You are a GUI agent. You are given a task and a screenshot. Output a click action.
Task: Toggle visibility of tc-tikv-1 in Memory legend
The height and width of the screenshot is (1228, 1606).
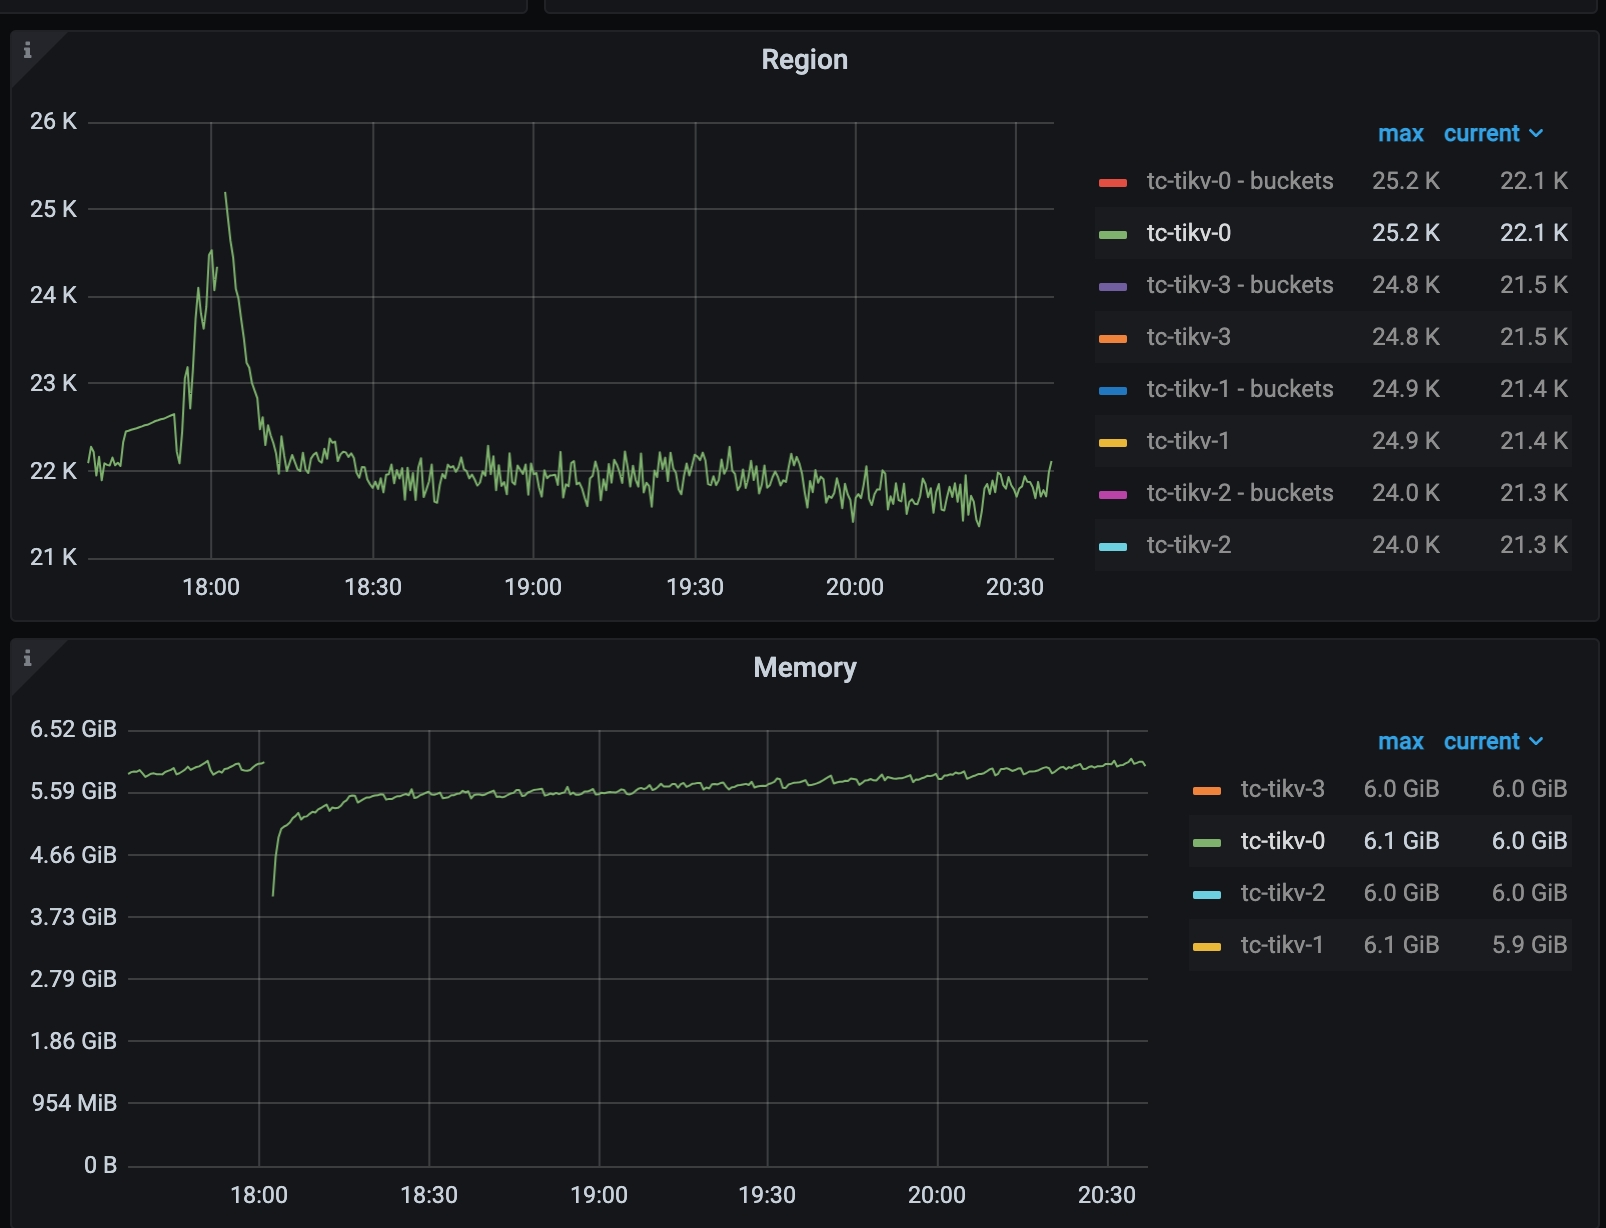point(1283,944)
